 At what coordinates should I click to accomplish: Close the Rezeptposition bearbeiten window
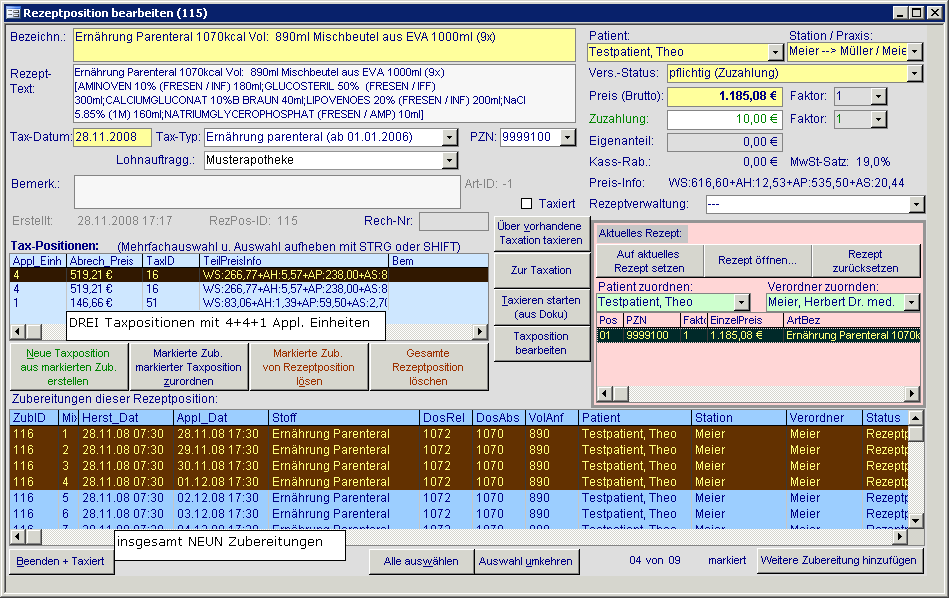pyautogui.click(x=934, y=13)
